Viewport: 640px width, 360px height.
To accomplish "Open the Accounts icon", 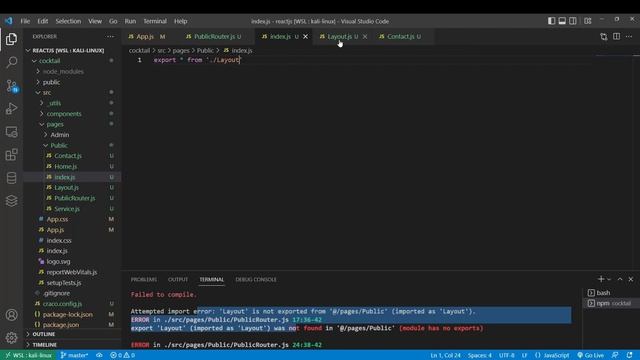I will click(11, 315).
